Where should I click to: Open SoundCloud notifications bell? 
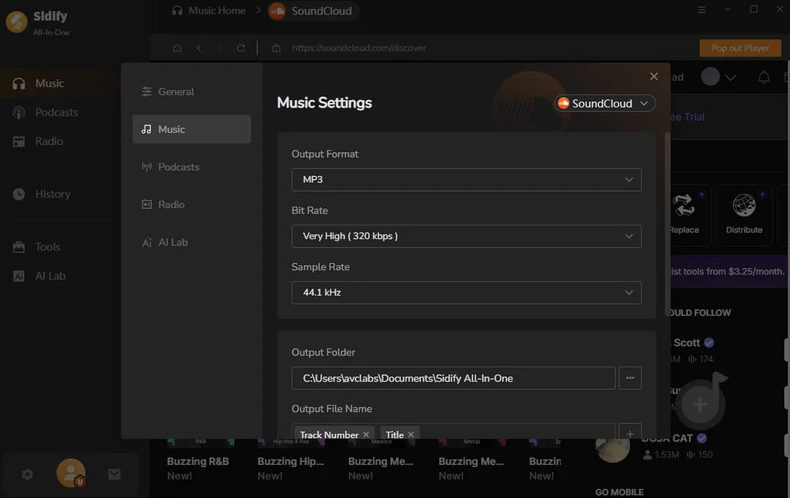(764, 77)
